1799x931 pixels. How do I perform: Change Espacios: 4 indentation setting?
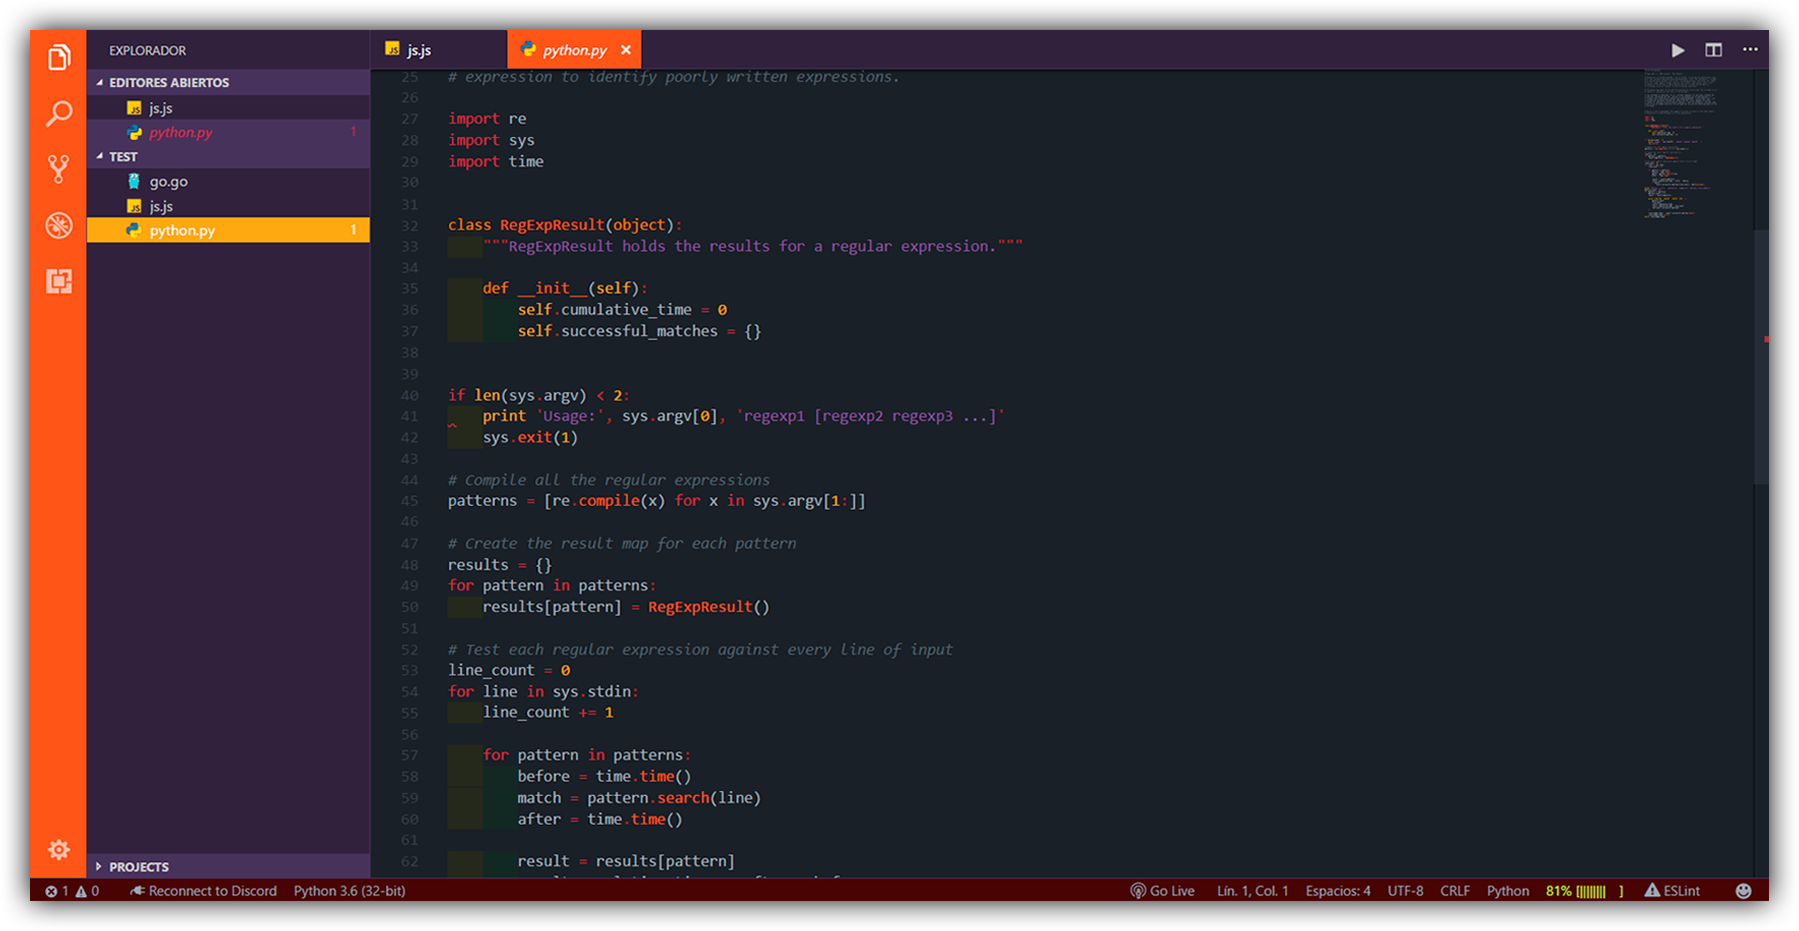tap(1338, 891)
